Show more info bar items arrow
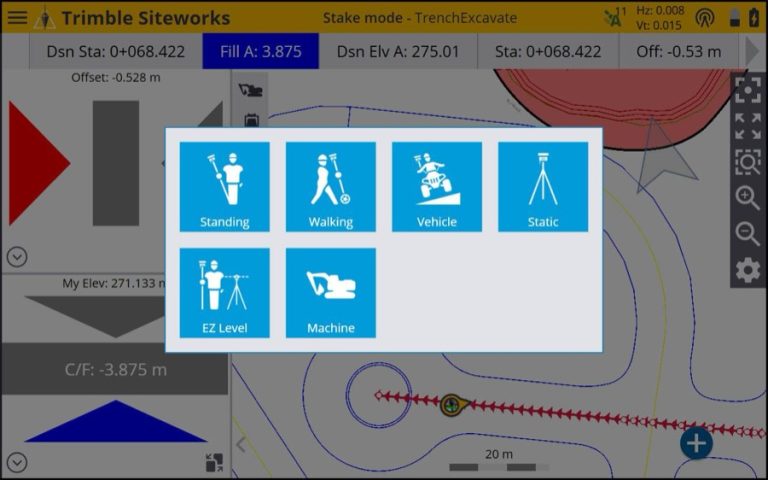Image resolution: width=768 pixels, height=480 pixels. (752, 51)
